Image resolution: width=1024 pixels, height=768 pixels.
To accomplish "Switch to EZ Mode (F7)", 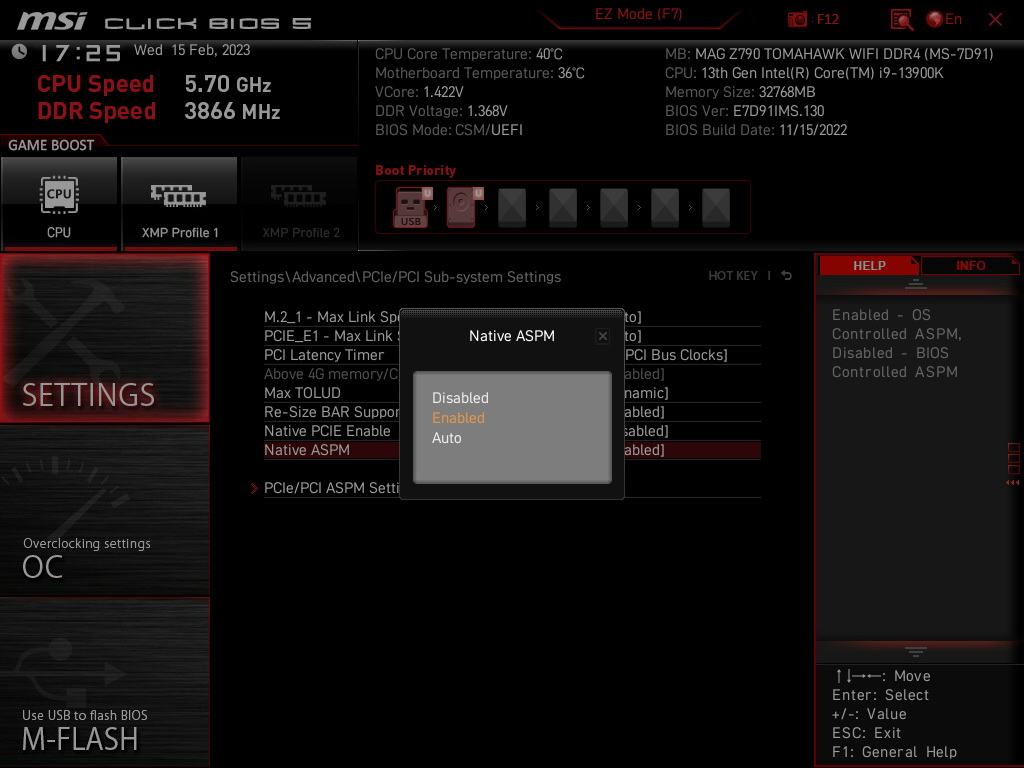I will pyautogui.click(x=638, y=14).
